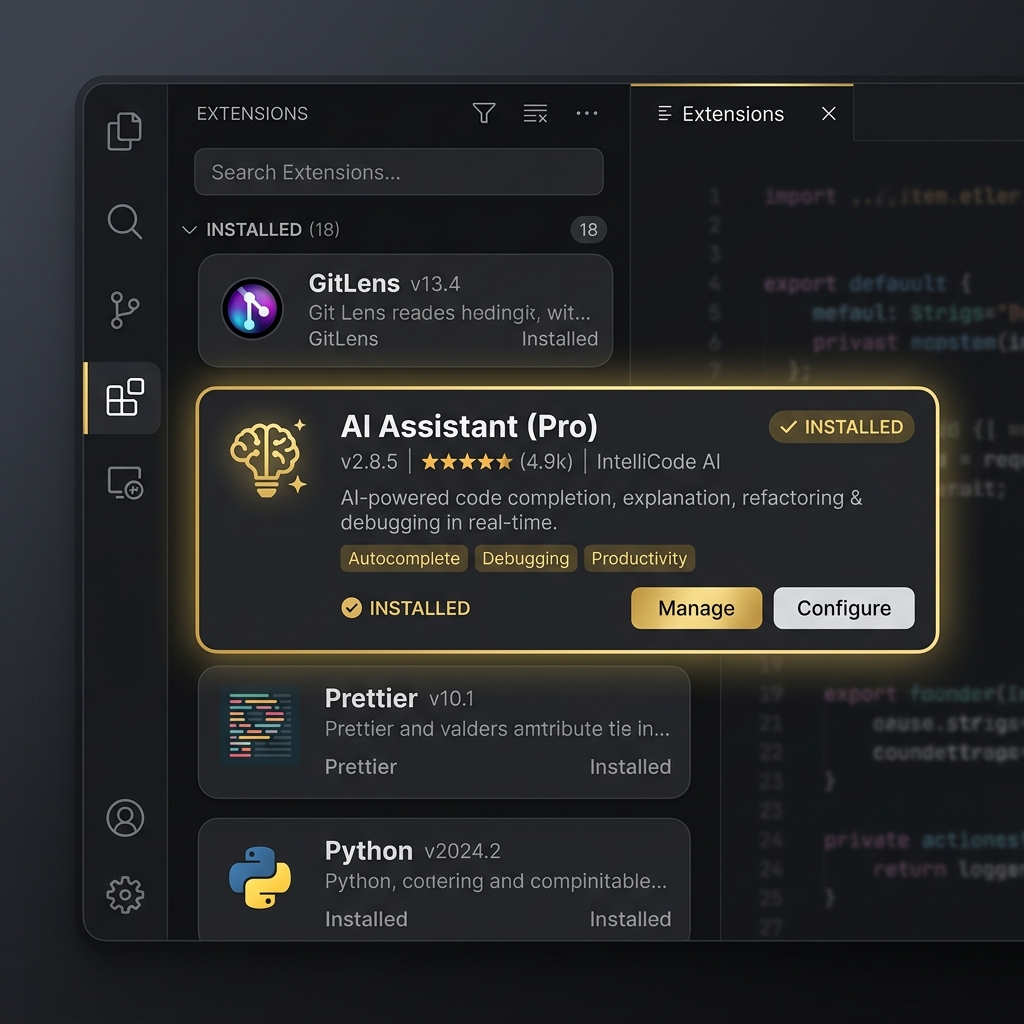
Task: Close the Extensions editor tab
Action: tap(829, 114)
